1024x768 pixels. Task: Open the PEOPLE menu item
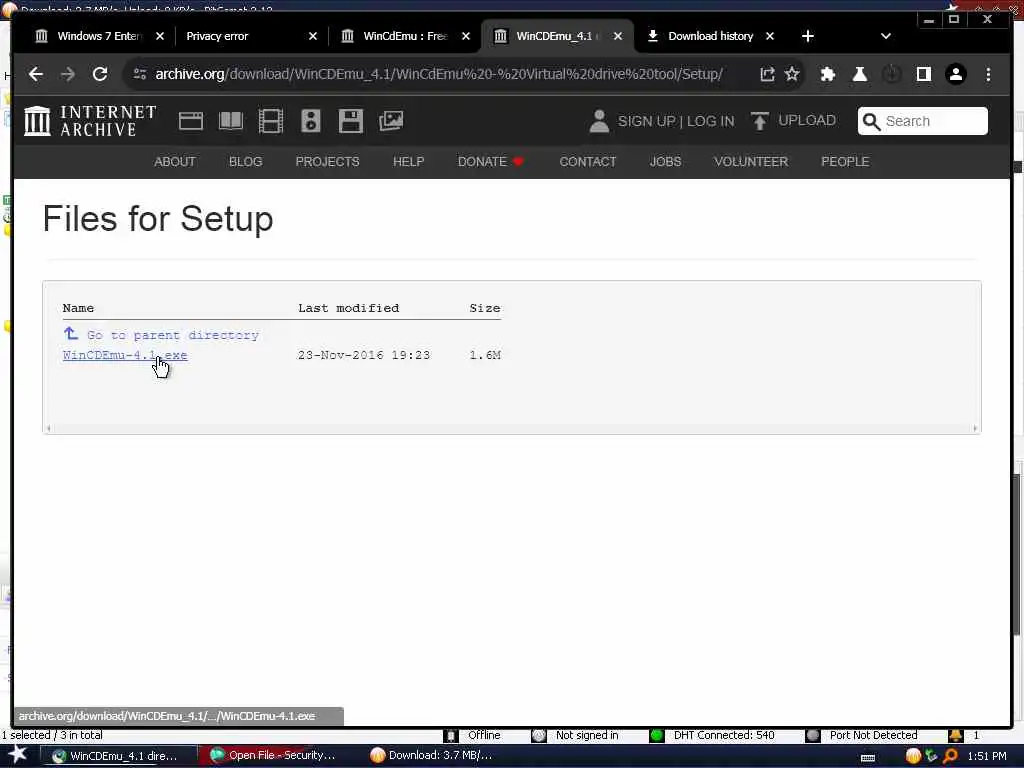tap(845, 161)
